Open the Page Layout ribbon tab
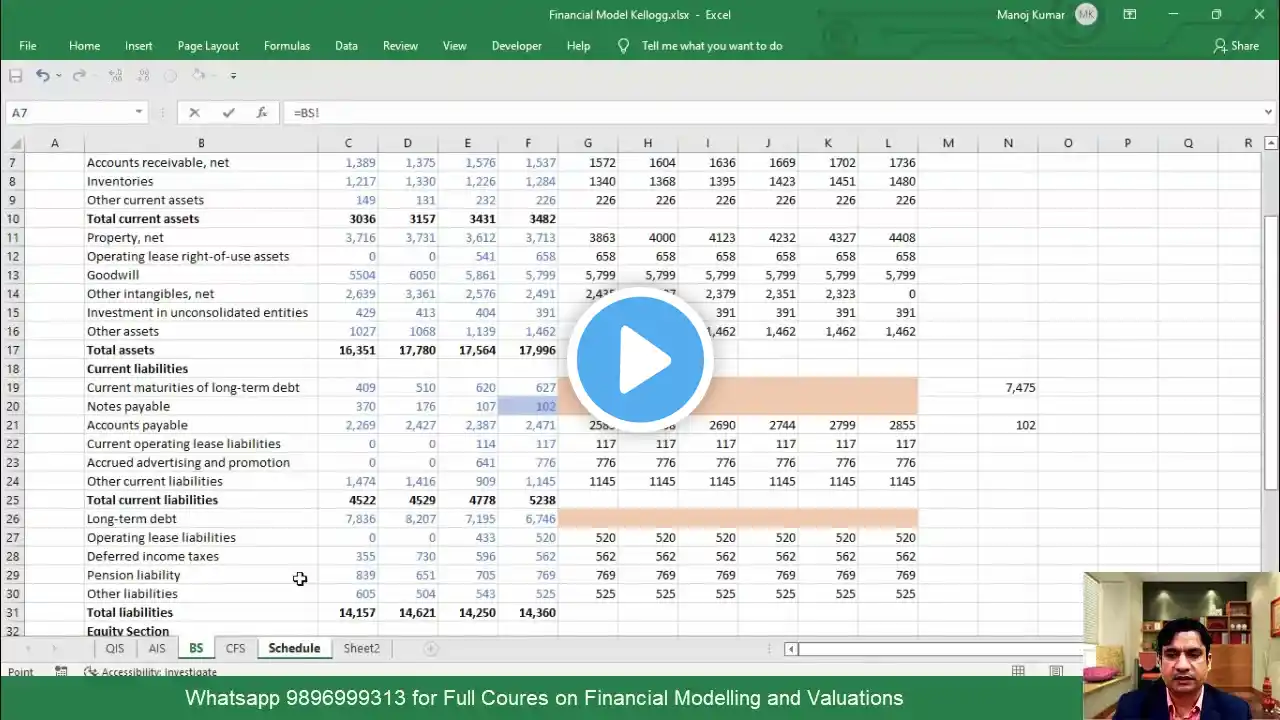1280x720 pixels. point(208,46)
